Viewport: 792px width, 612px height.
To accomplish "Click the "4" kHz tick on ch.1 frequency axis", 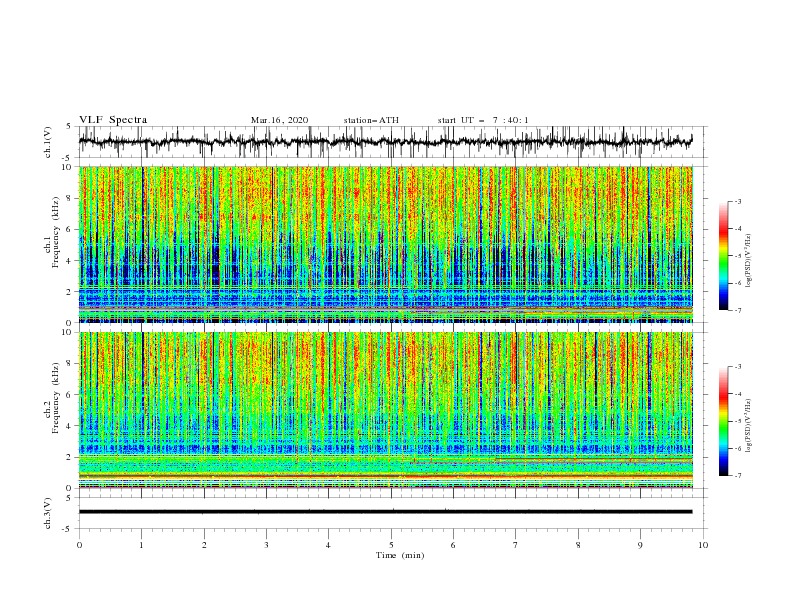I will click(70, 261).
